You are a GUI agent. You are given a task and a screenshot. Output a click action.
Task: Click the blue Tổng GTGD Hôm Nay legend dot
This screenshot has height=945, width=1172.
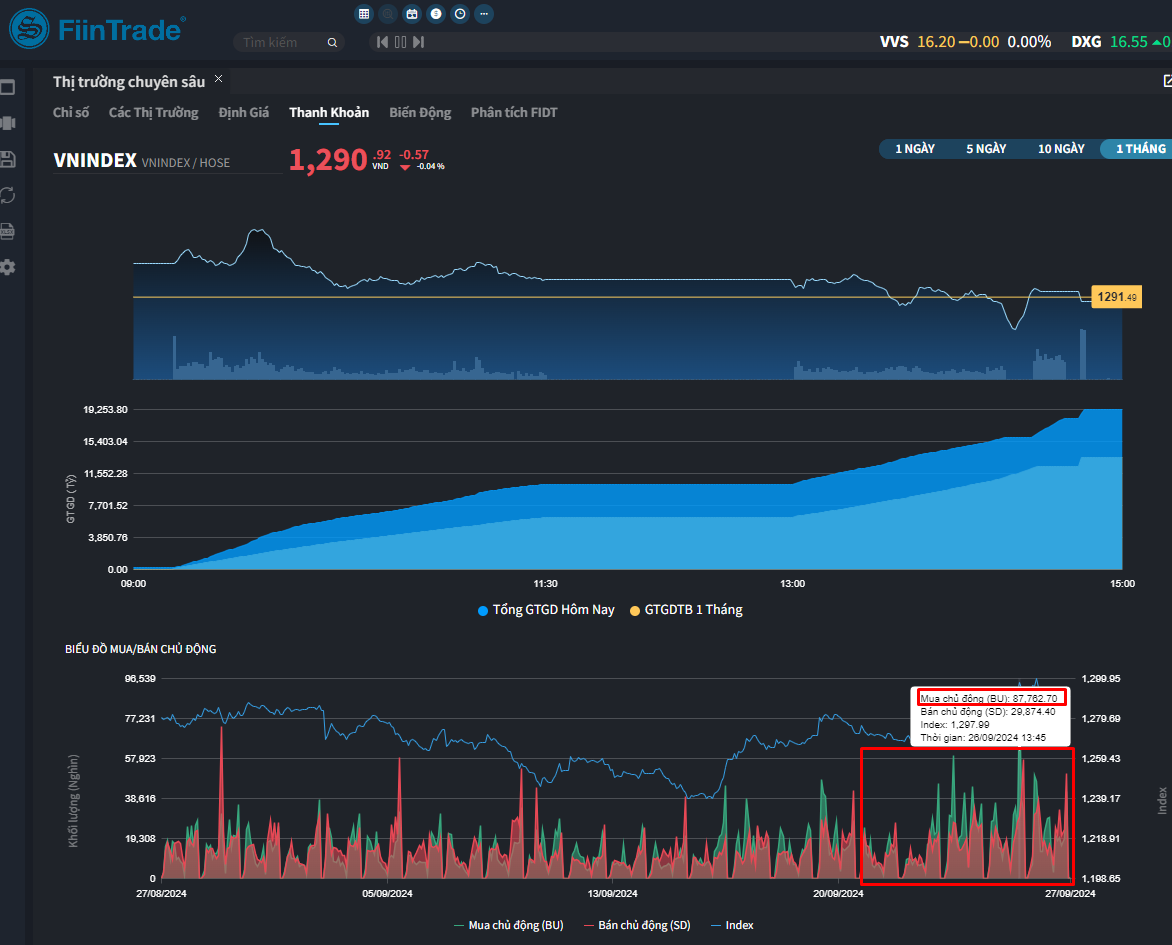(483, 611)
